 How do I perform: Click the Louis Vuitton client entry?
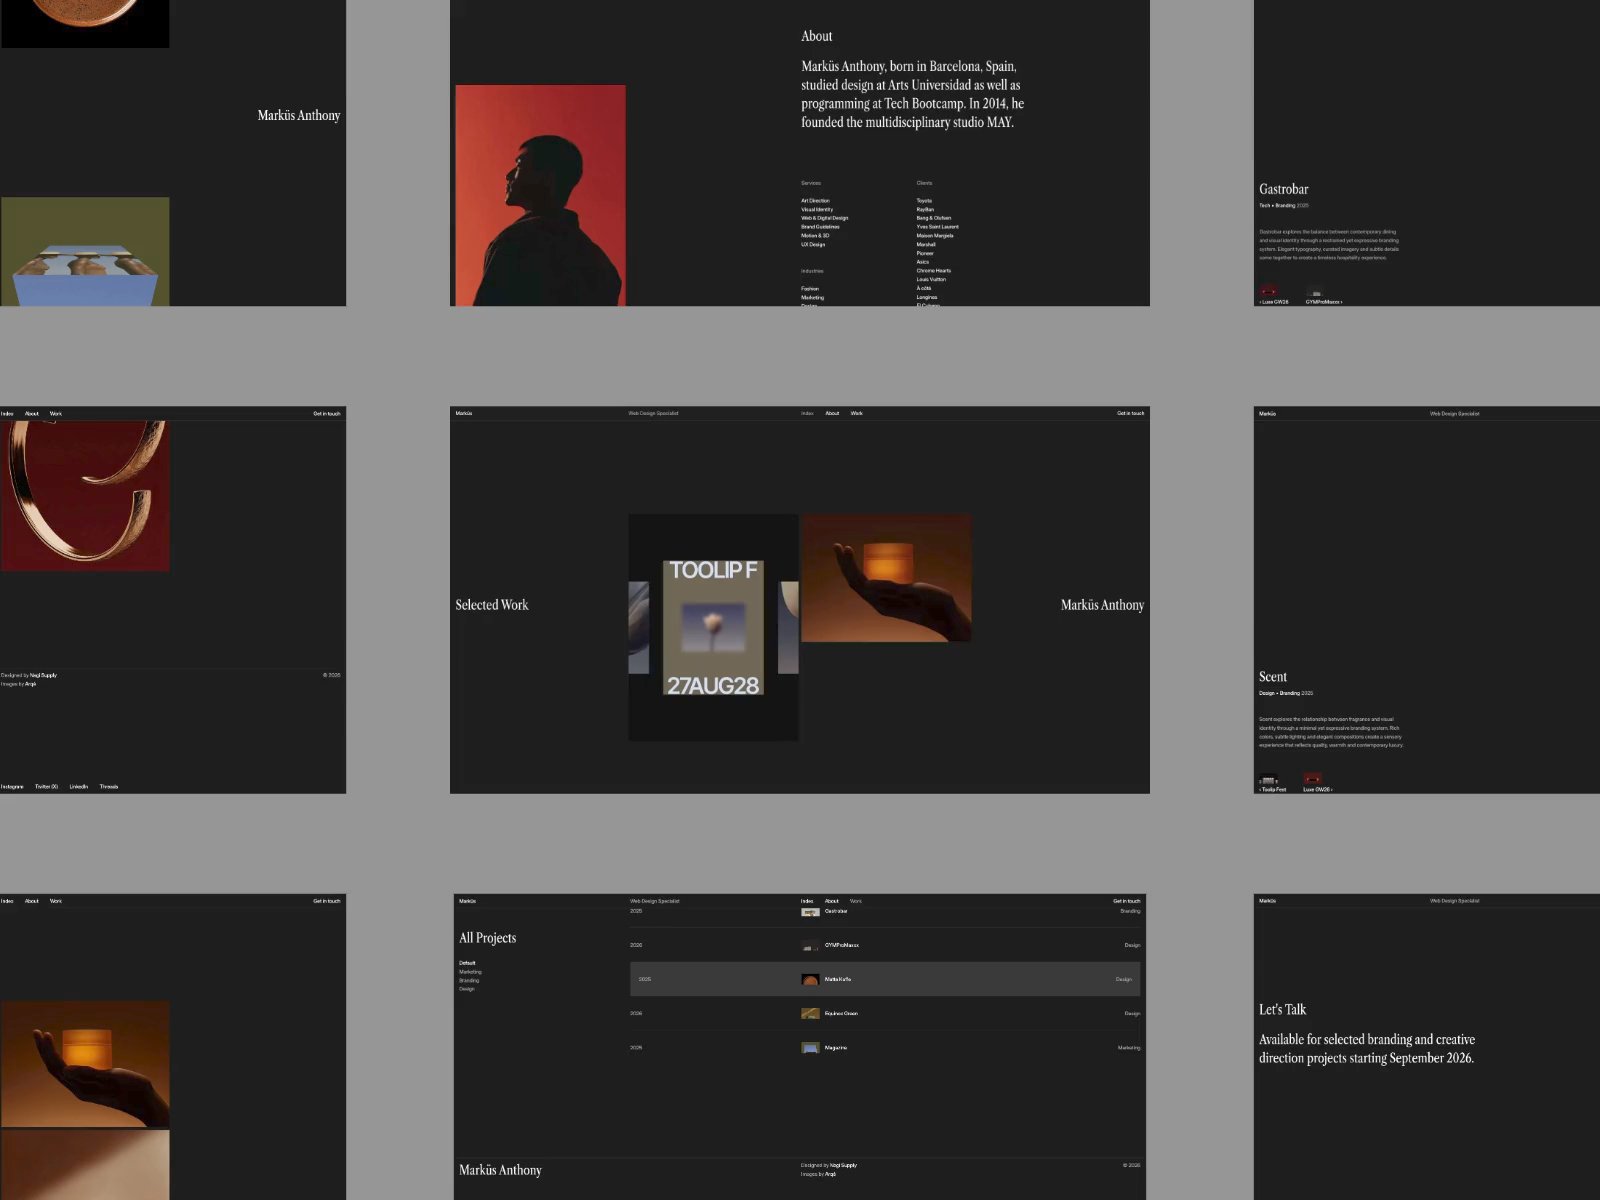(931, 280)
